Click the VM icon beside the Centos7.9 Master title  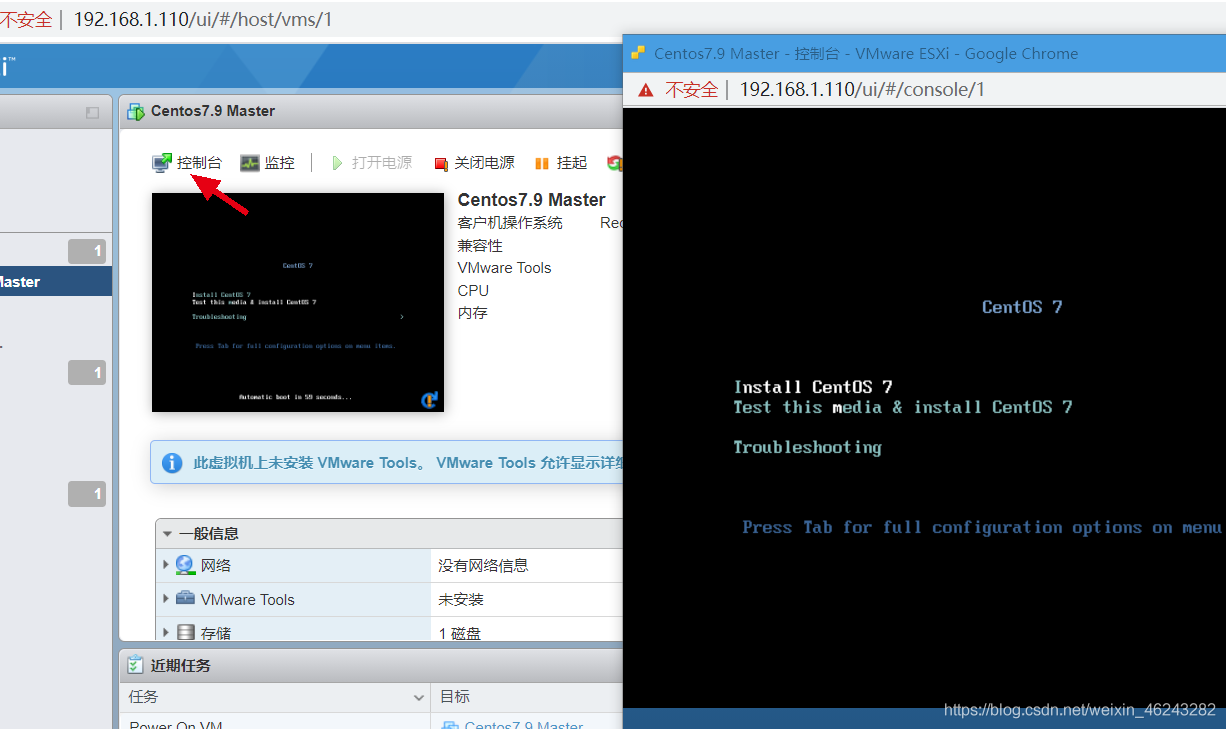136,112
